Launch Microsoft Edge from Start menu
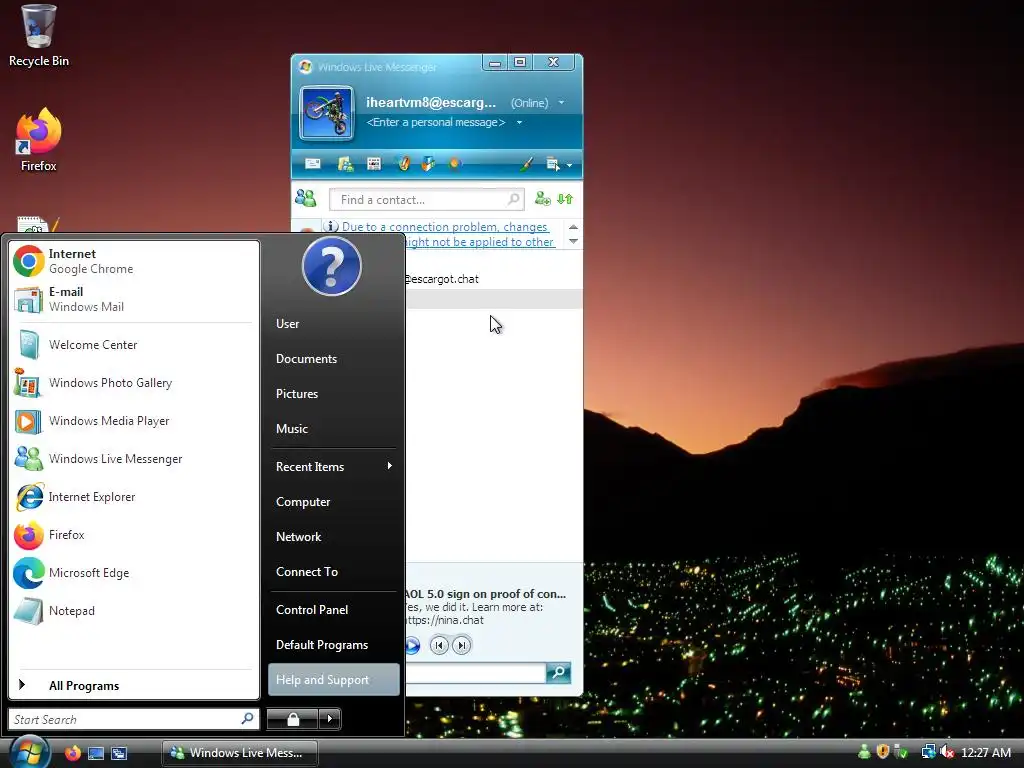 point(133,573)
